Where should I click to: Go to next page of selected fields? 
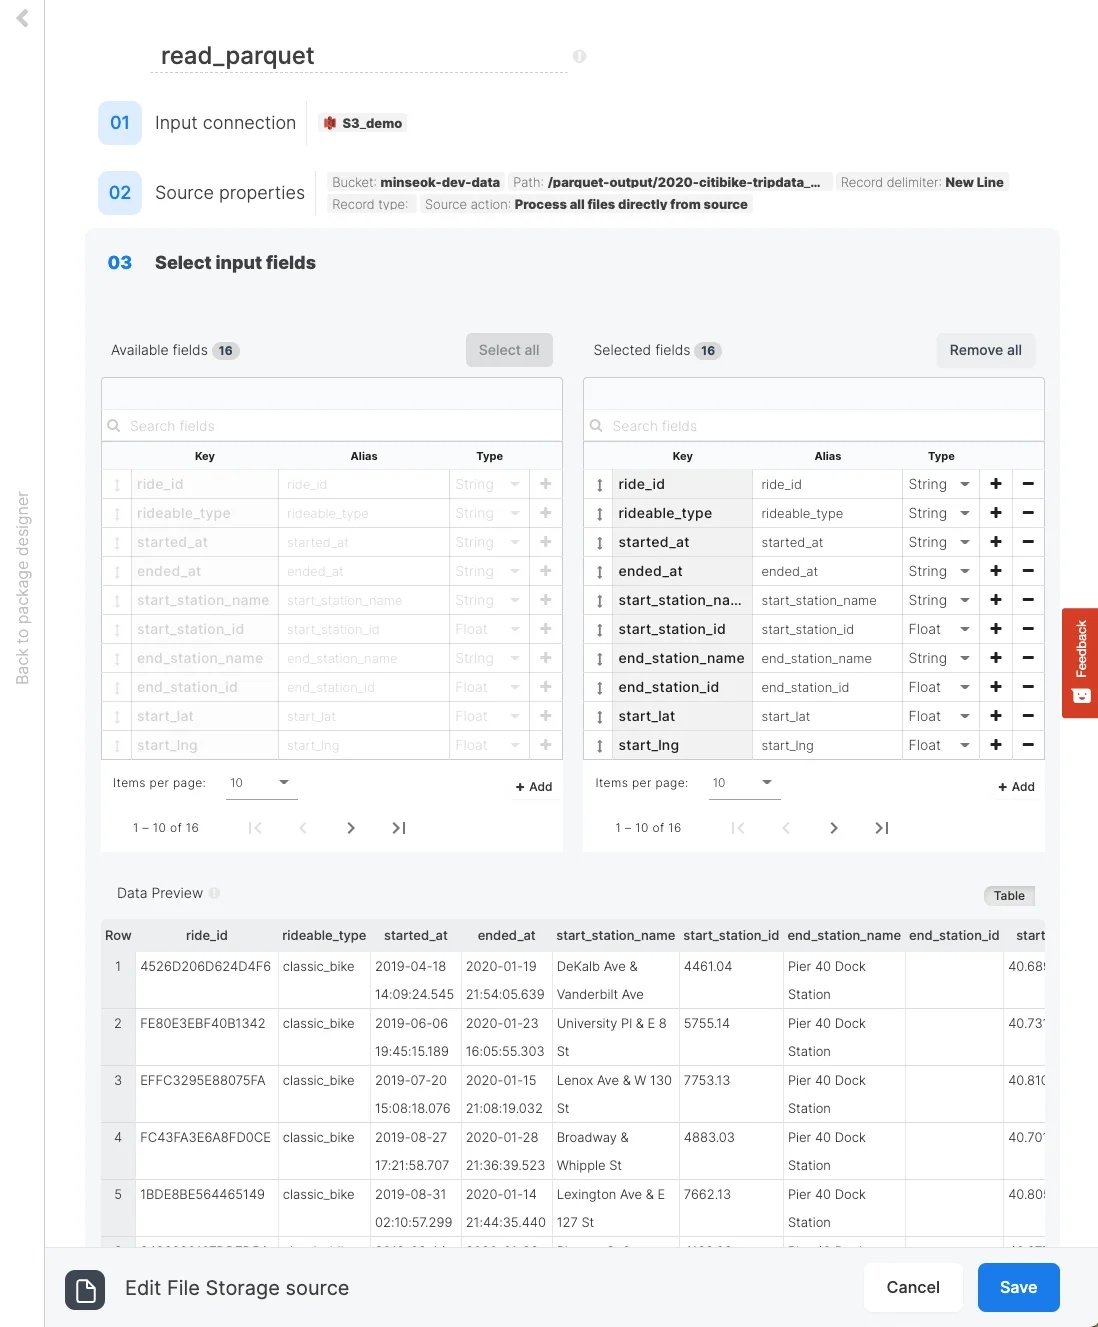coord(834,828)
